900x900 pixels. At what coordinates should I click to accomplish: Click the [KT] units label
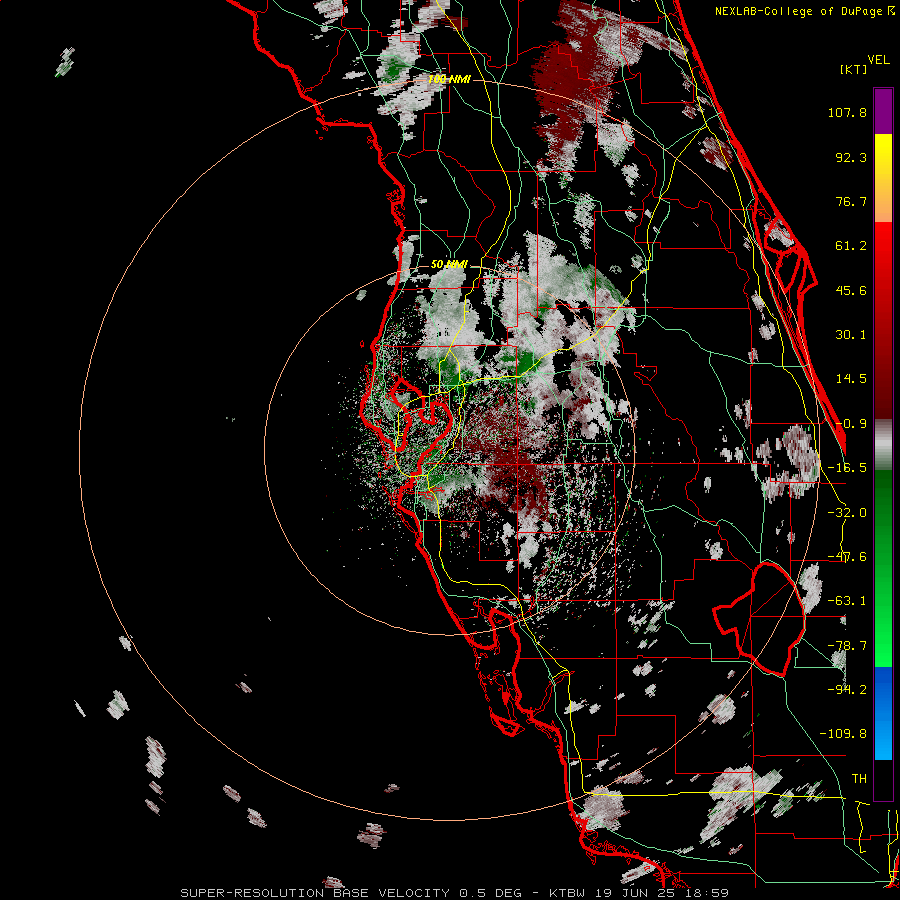click(x=854, y=69)
